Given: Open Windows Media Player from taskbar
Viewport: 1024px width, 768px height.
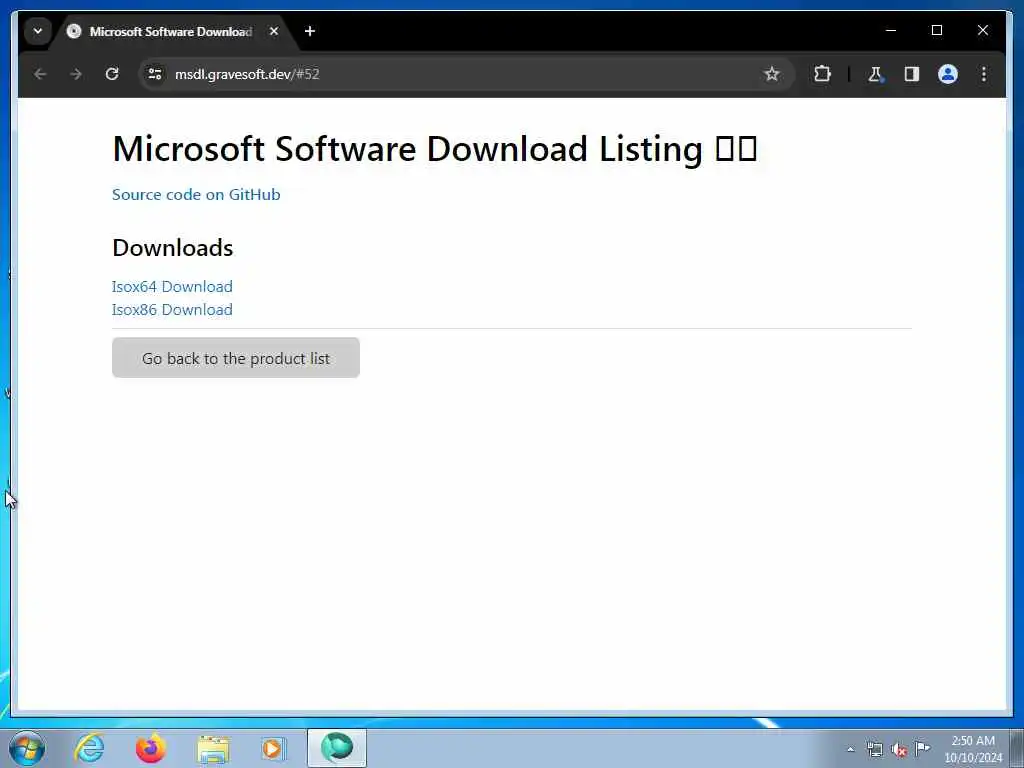Looking at the screenshot, I should coord(273,748).
